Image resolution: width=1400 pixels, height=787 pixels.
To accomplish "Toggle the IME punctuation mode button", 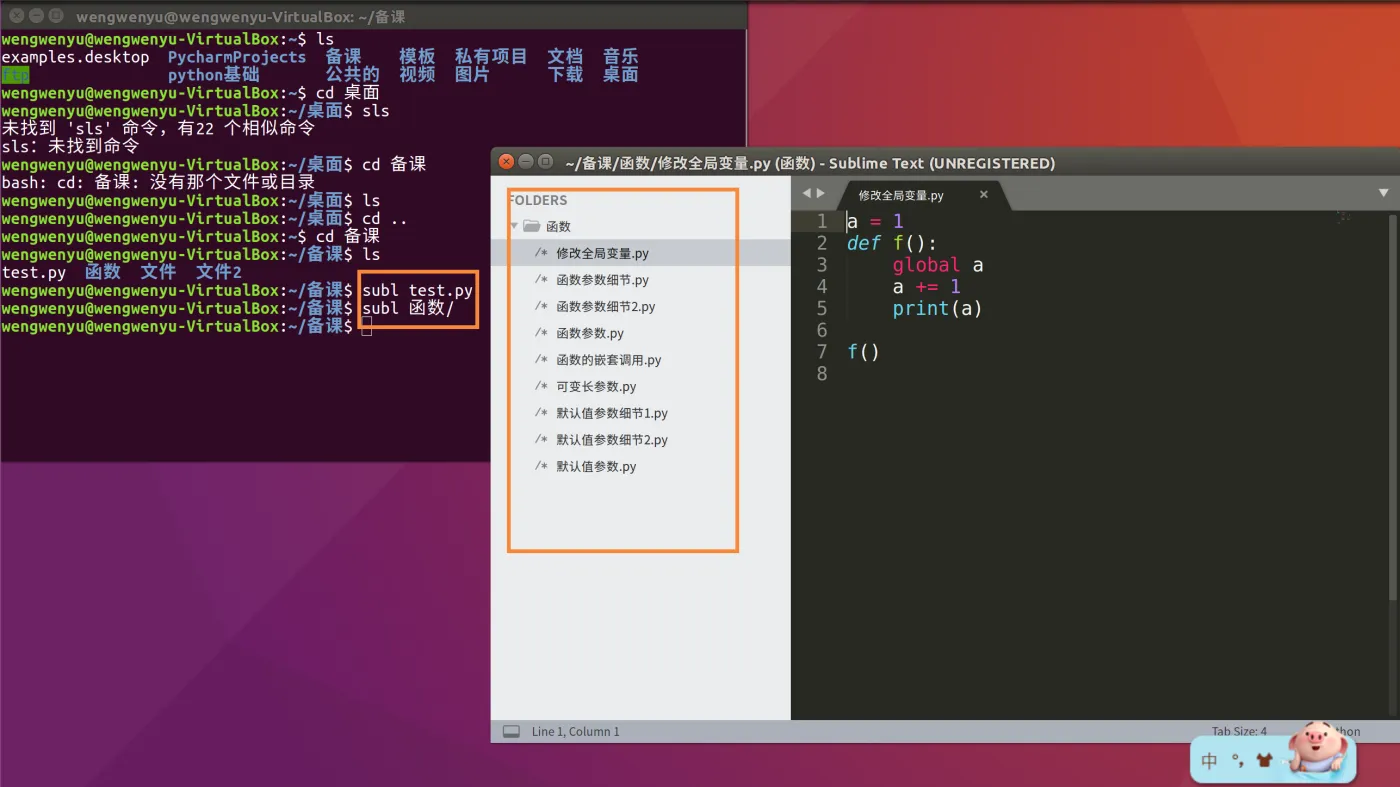I will point(1238,761).
